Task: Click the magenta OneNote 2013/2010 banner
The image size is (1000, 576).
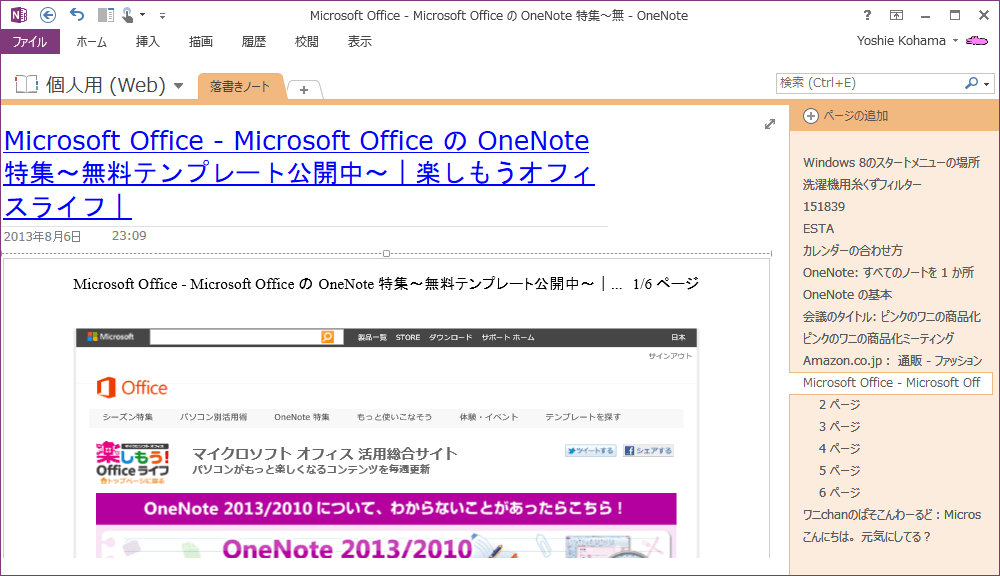Action: (x=386, y=508)
